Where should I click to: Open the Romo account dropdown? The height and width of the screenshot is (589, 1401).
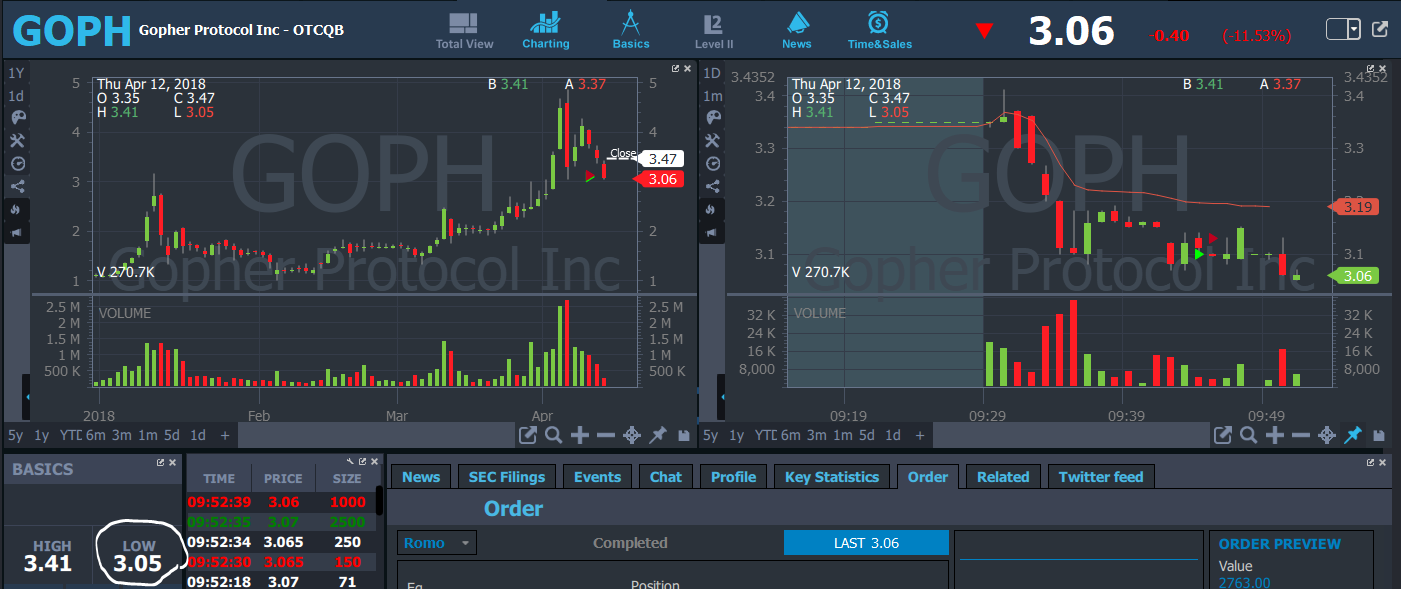pyautogui.click(x=438, y=543)
